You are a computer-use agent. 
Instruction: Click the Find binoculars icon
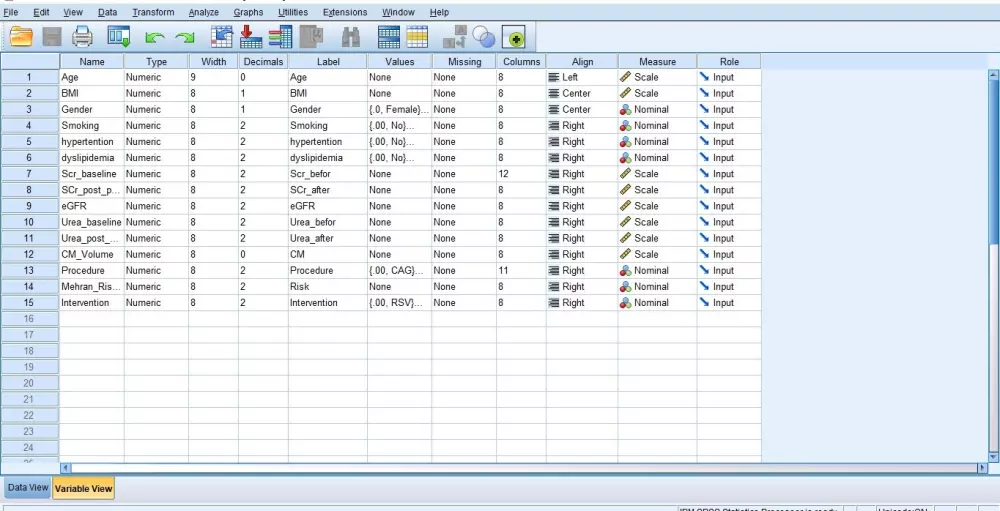point(351,38)
